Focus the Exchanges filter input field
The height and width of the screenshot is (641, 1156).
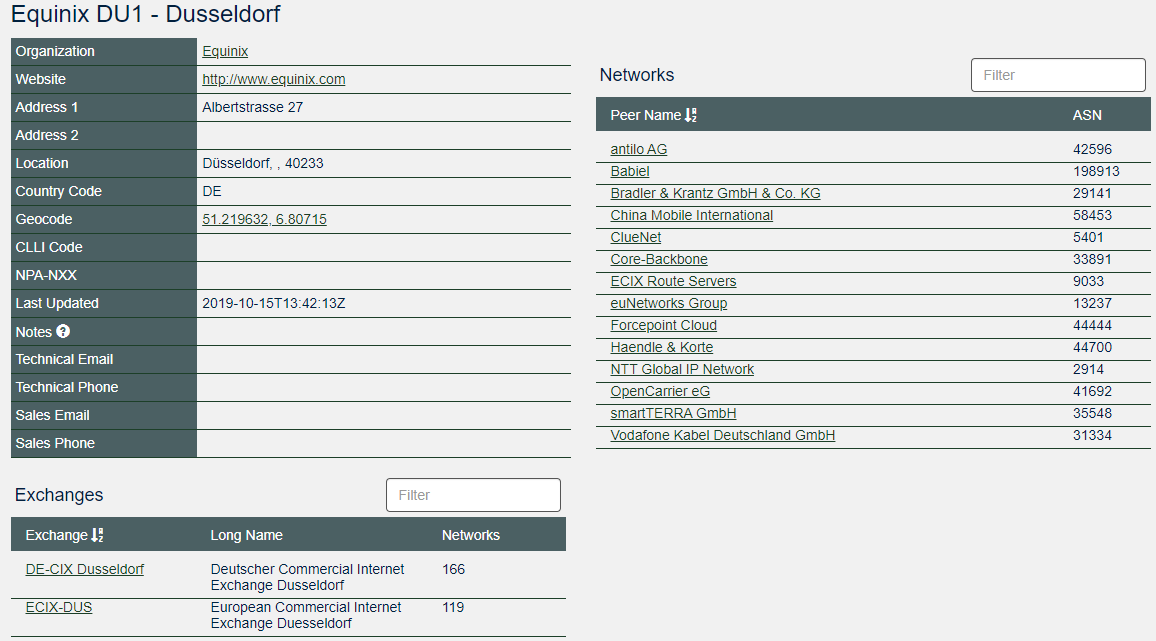coord(473,495)
